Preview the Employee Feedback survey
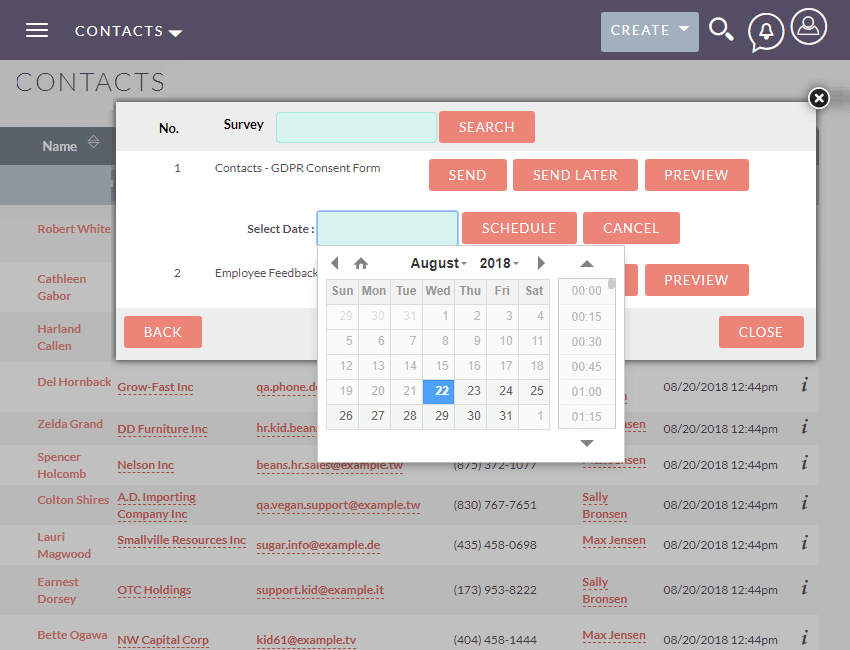Screen dimensions: 850x650 pyautogui.click(x=696, y=280)
